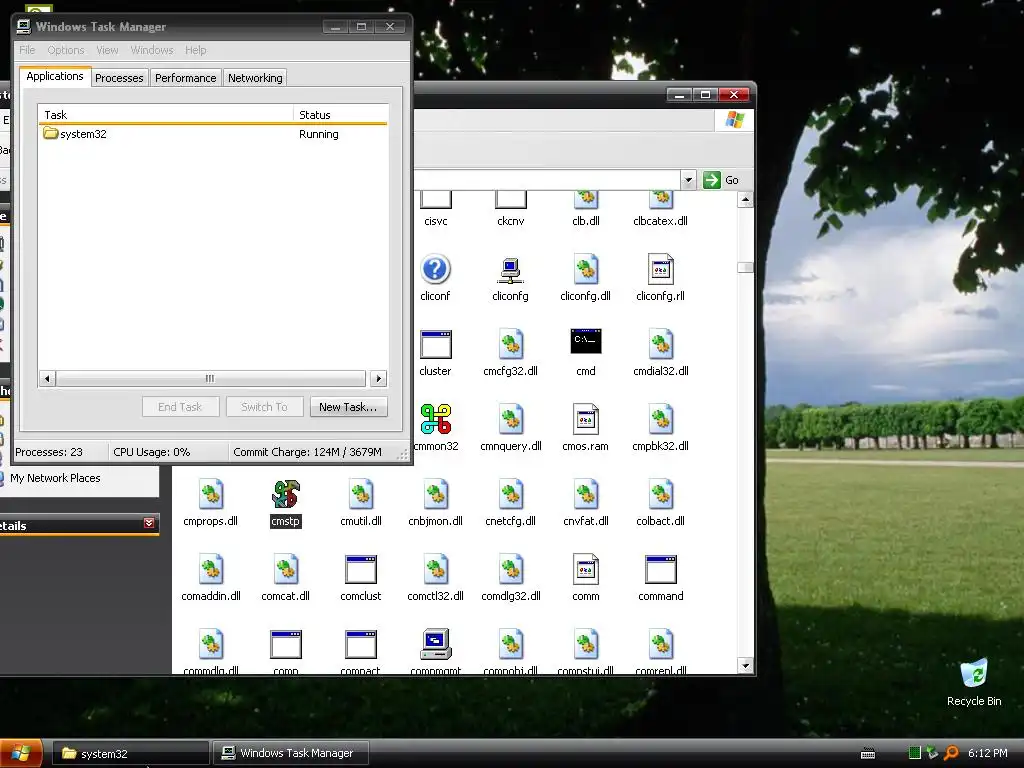Select the cmos.ram file icon
The height and width of the screenshot is (768, 1024).
coord(585,419)
